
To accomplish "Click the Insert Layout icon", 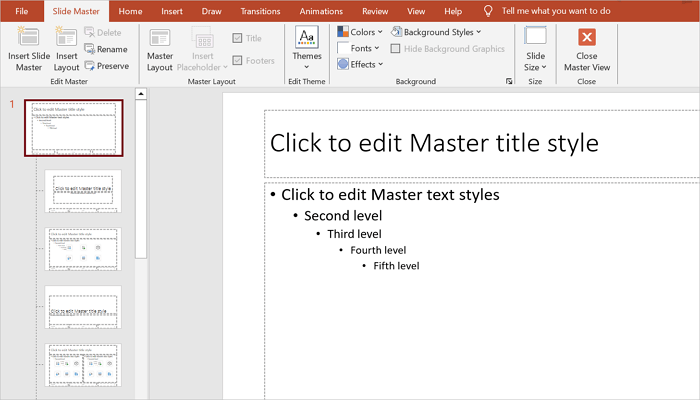I will coord(66,36).
